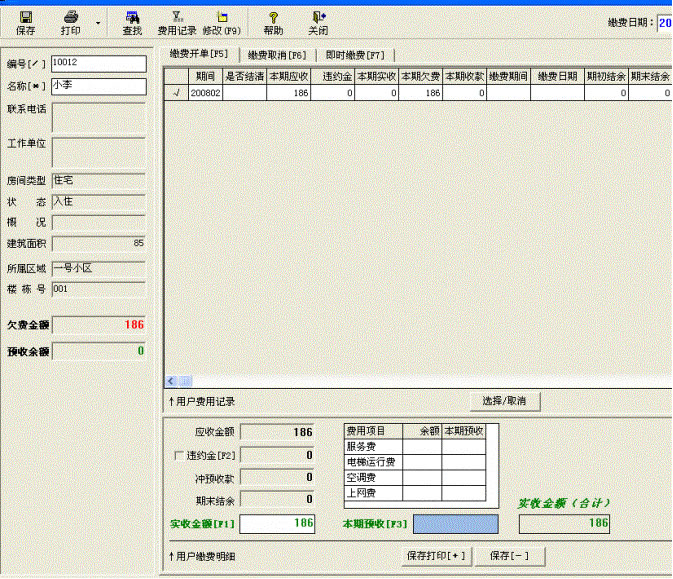The image size is (673, 579).
Task: Click the 欠费金额 field showing red 186
Action: point(99,325)
